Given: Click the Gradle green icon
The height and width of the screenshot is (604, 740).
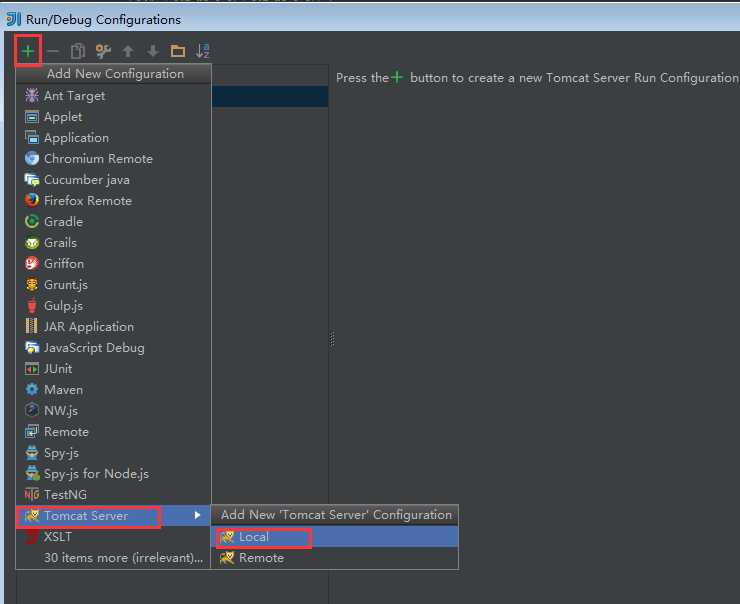Looking at the screenshot, I should pos(32,221).
